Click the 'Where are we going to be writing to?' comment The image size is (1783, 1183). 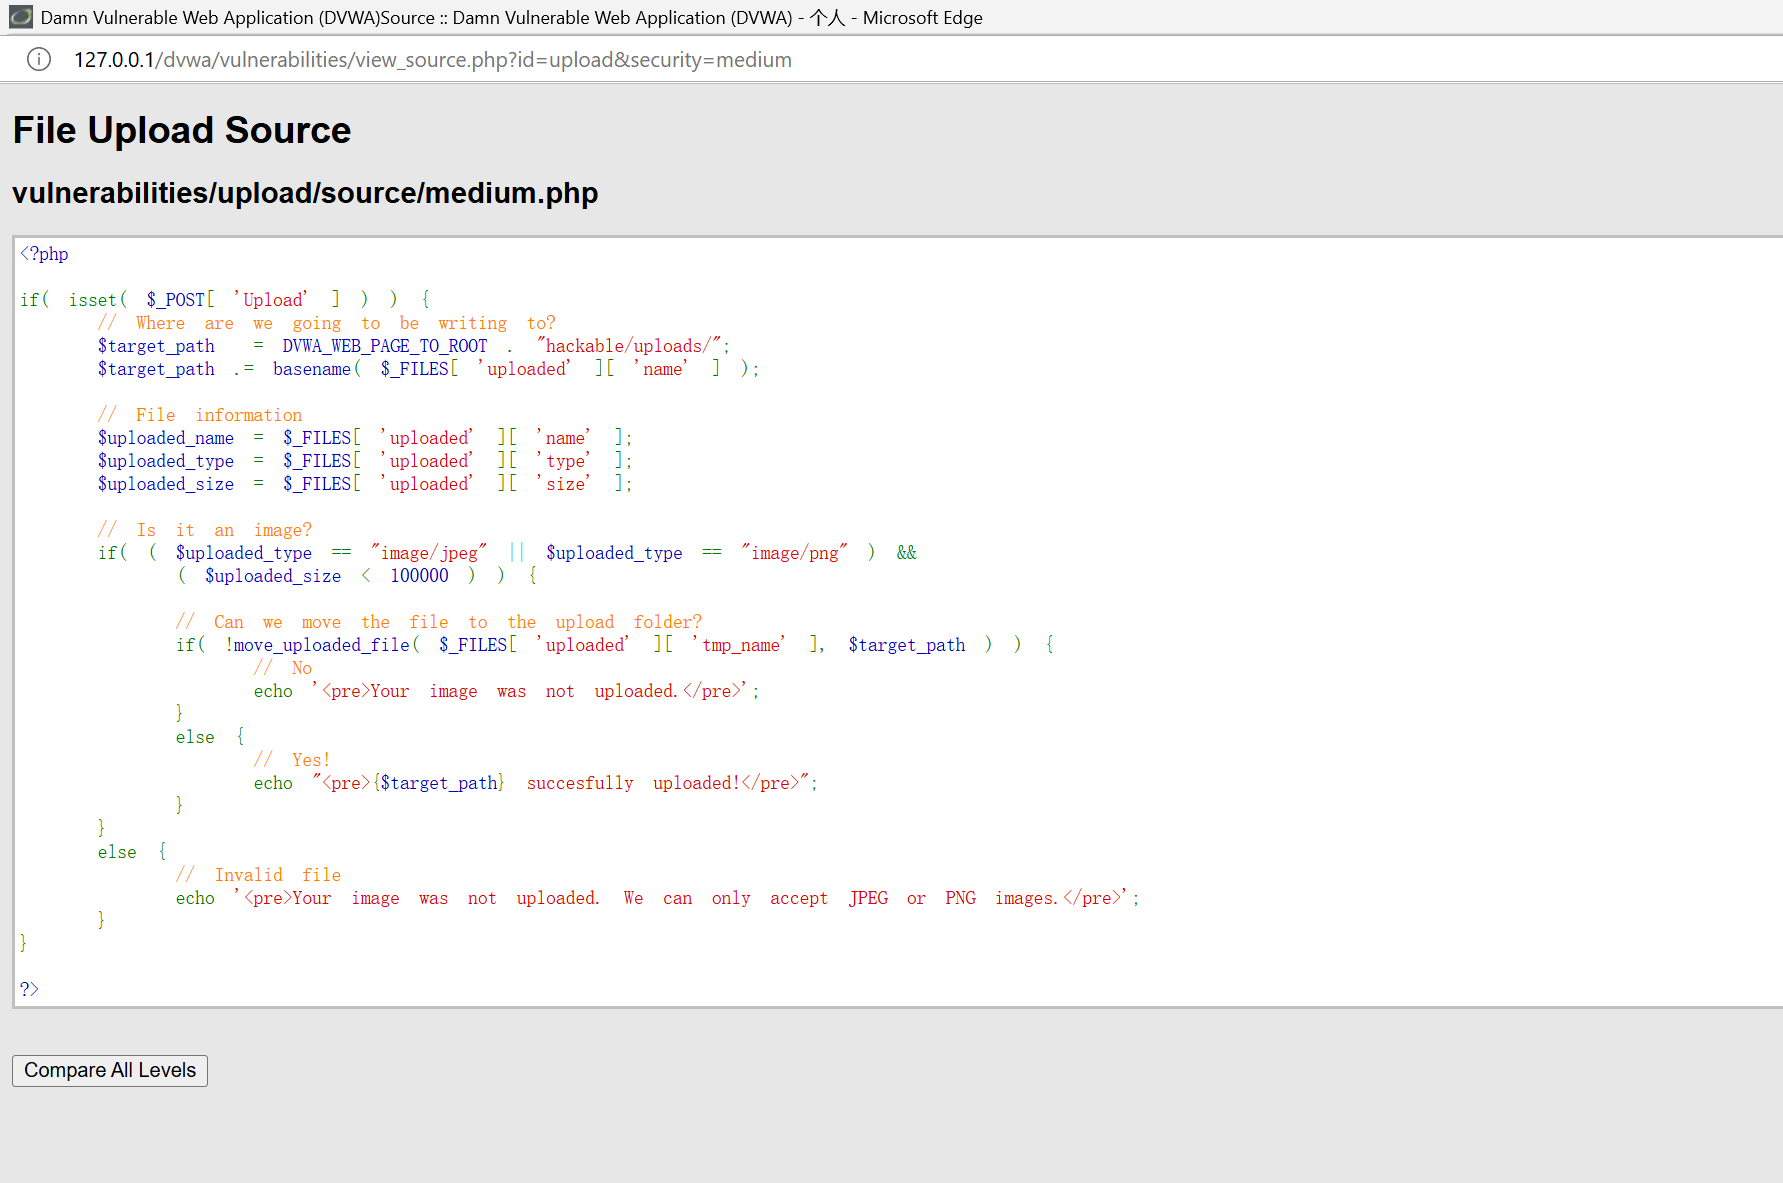(x=327, y=323)
